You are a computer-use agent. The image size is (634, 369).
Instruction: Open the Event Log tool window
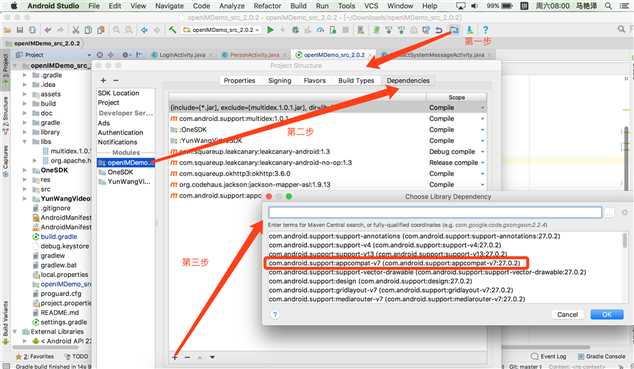(549, 356)
